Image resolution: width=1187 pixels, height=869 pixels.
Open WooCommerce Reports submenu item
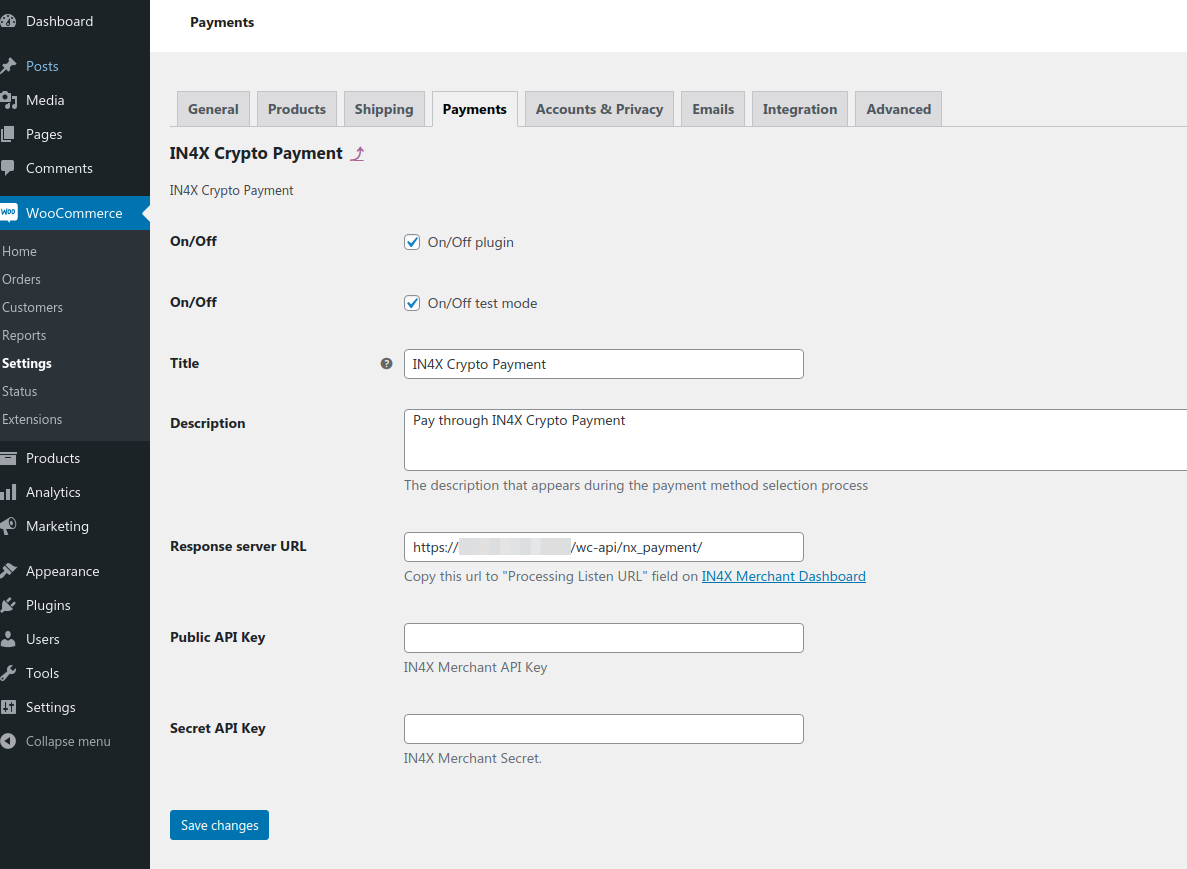click(23, 335)
